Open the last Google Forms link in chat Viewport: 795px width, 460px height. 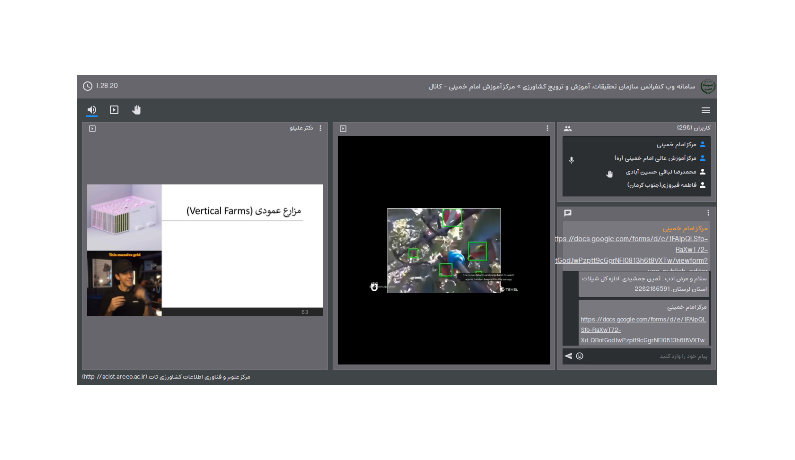tap(643, 330)
